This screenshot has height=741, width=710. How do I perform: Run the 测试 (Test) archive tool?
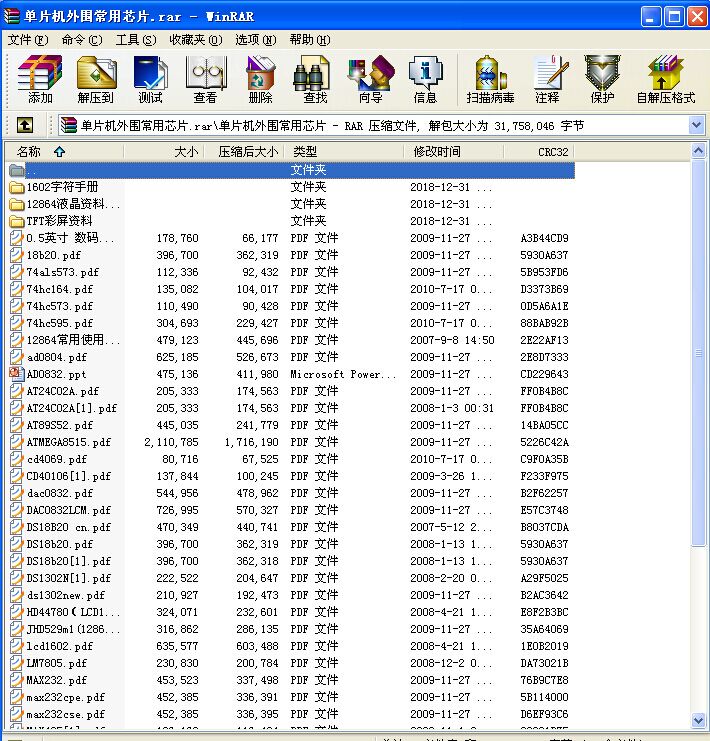pos(150,78)
